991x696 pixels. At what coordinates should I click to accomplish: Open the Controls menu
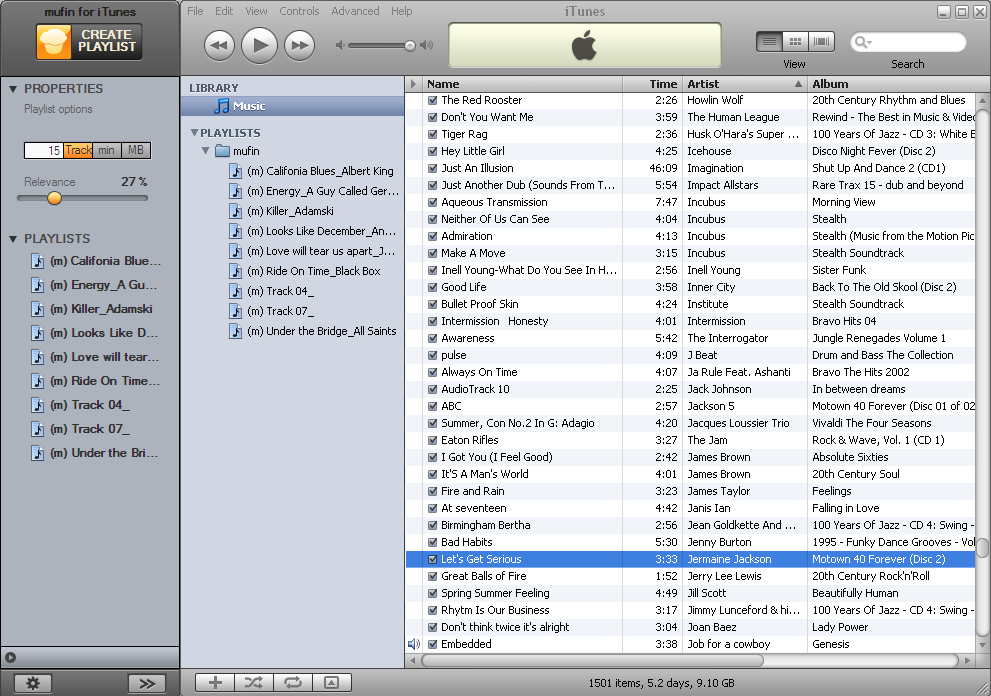(x=299, y=11)
